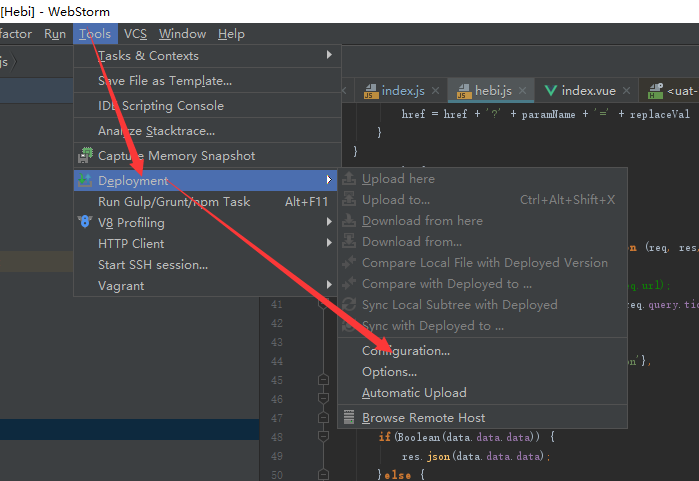
Task: Toggle Automatic Upload
Action: coord(483,392)
